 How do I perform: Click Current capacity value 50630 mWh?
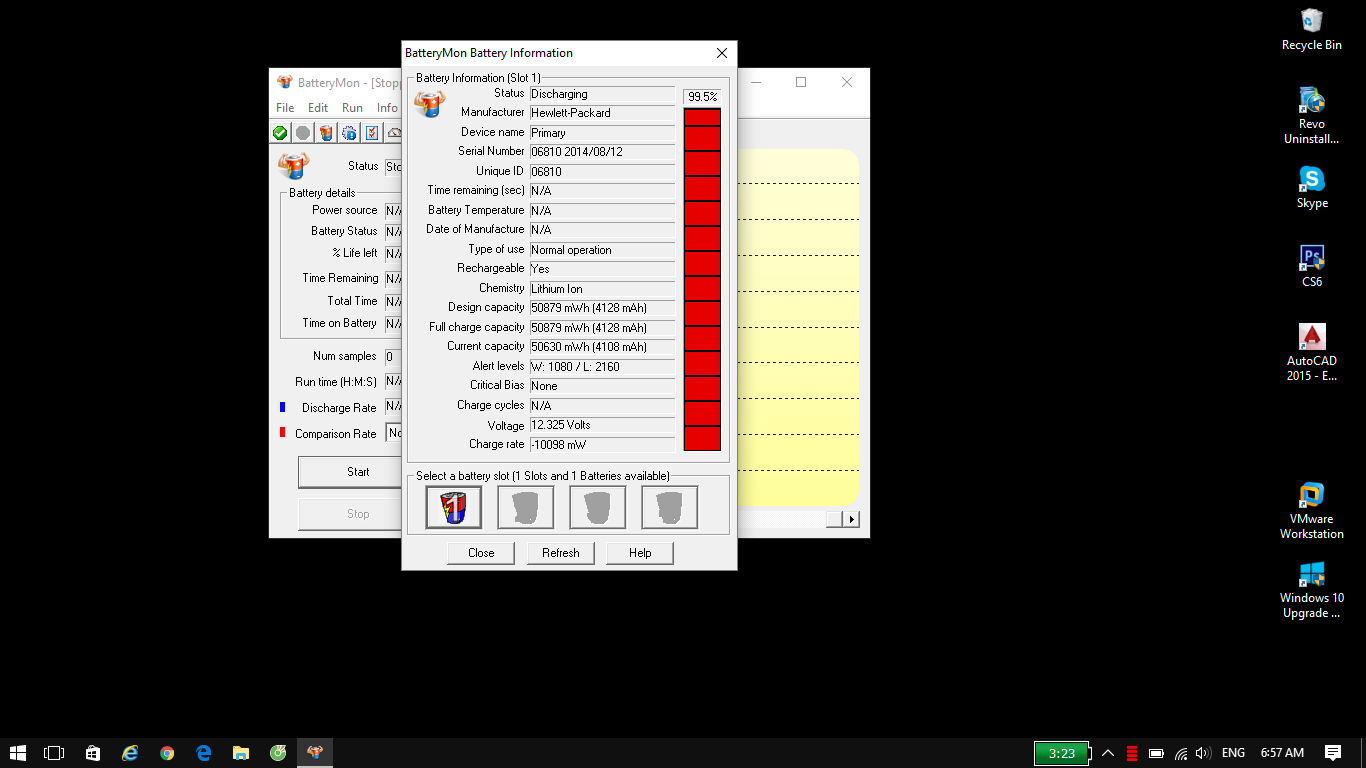coord(602,347)
